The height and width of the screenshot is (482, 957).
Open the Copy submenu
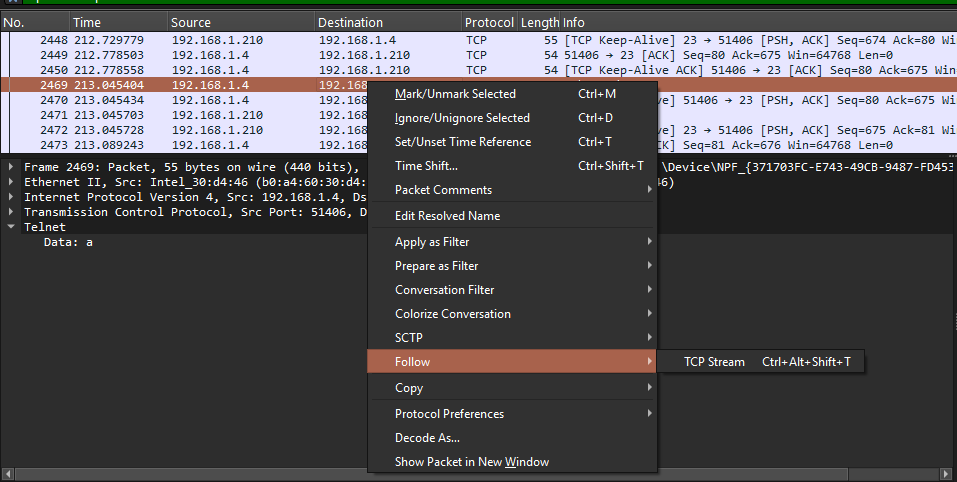coord(409,388)
